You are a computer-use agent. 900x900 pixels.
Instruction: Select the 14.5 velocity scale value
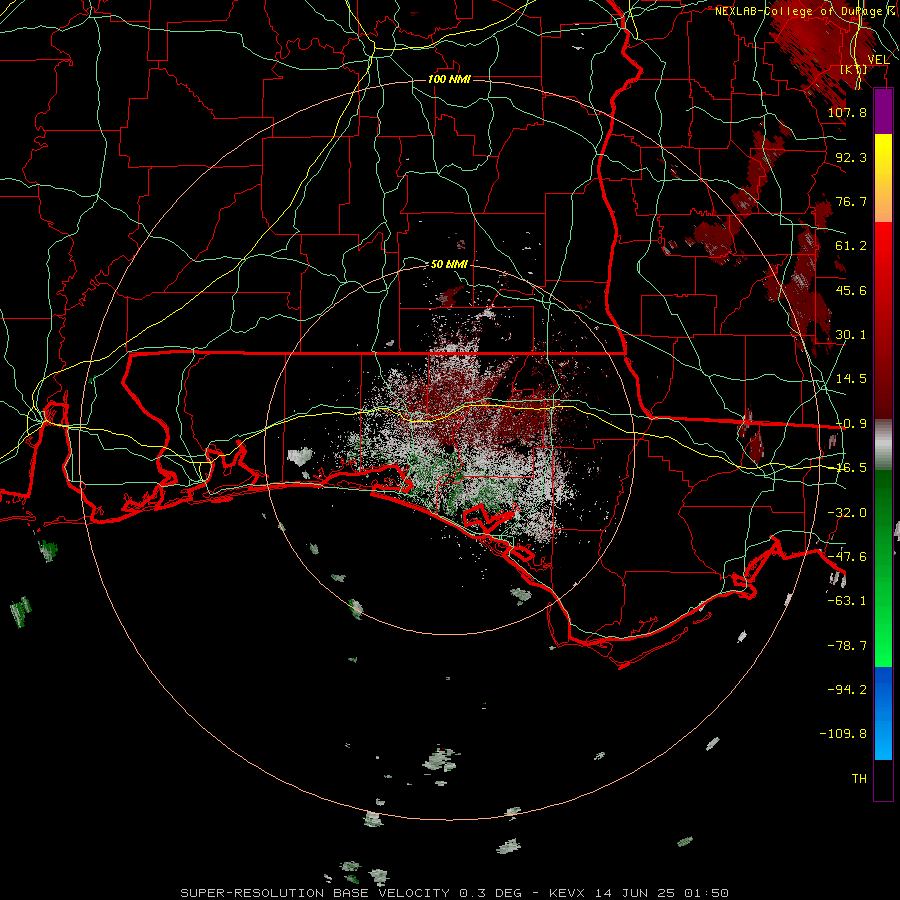coord(851,379)
